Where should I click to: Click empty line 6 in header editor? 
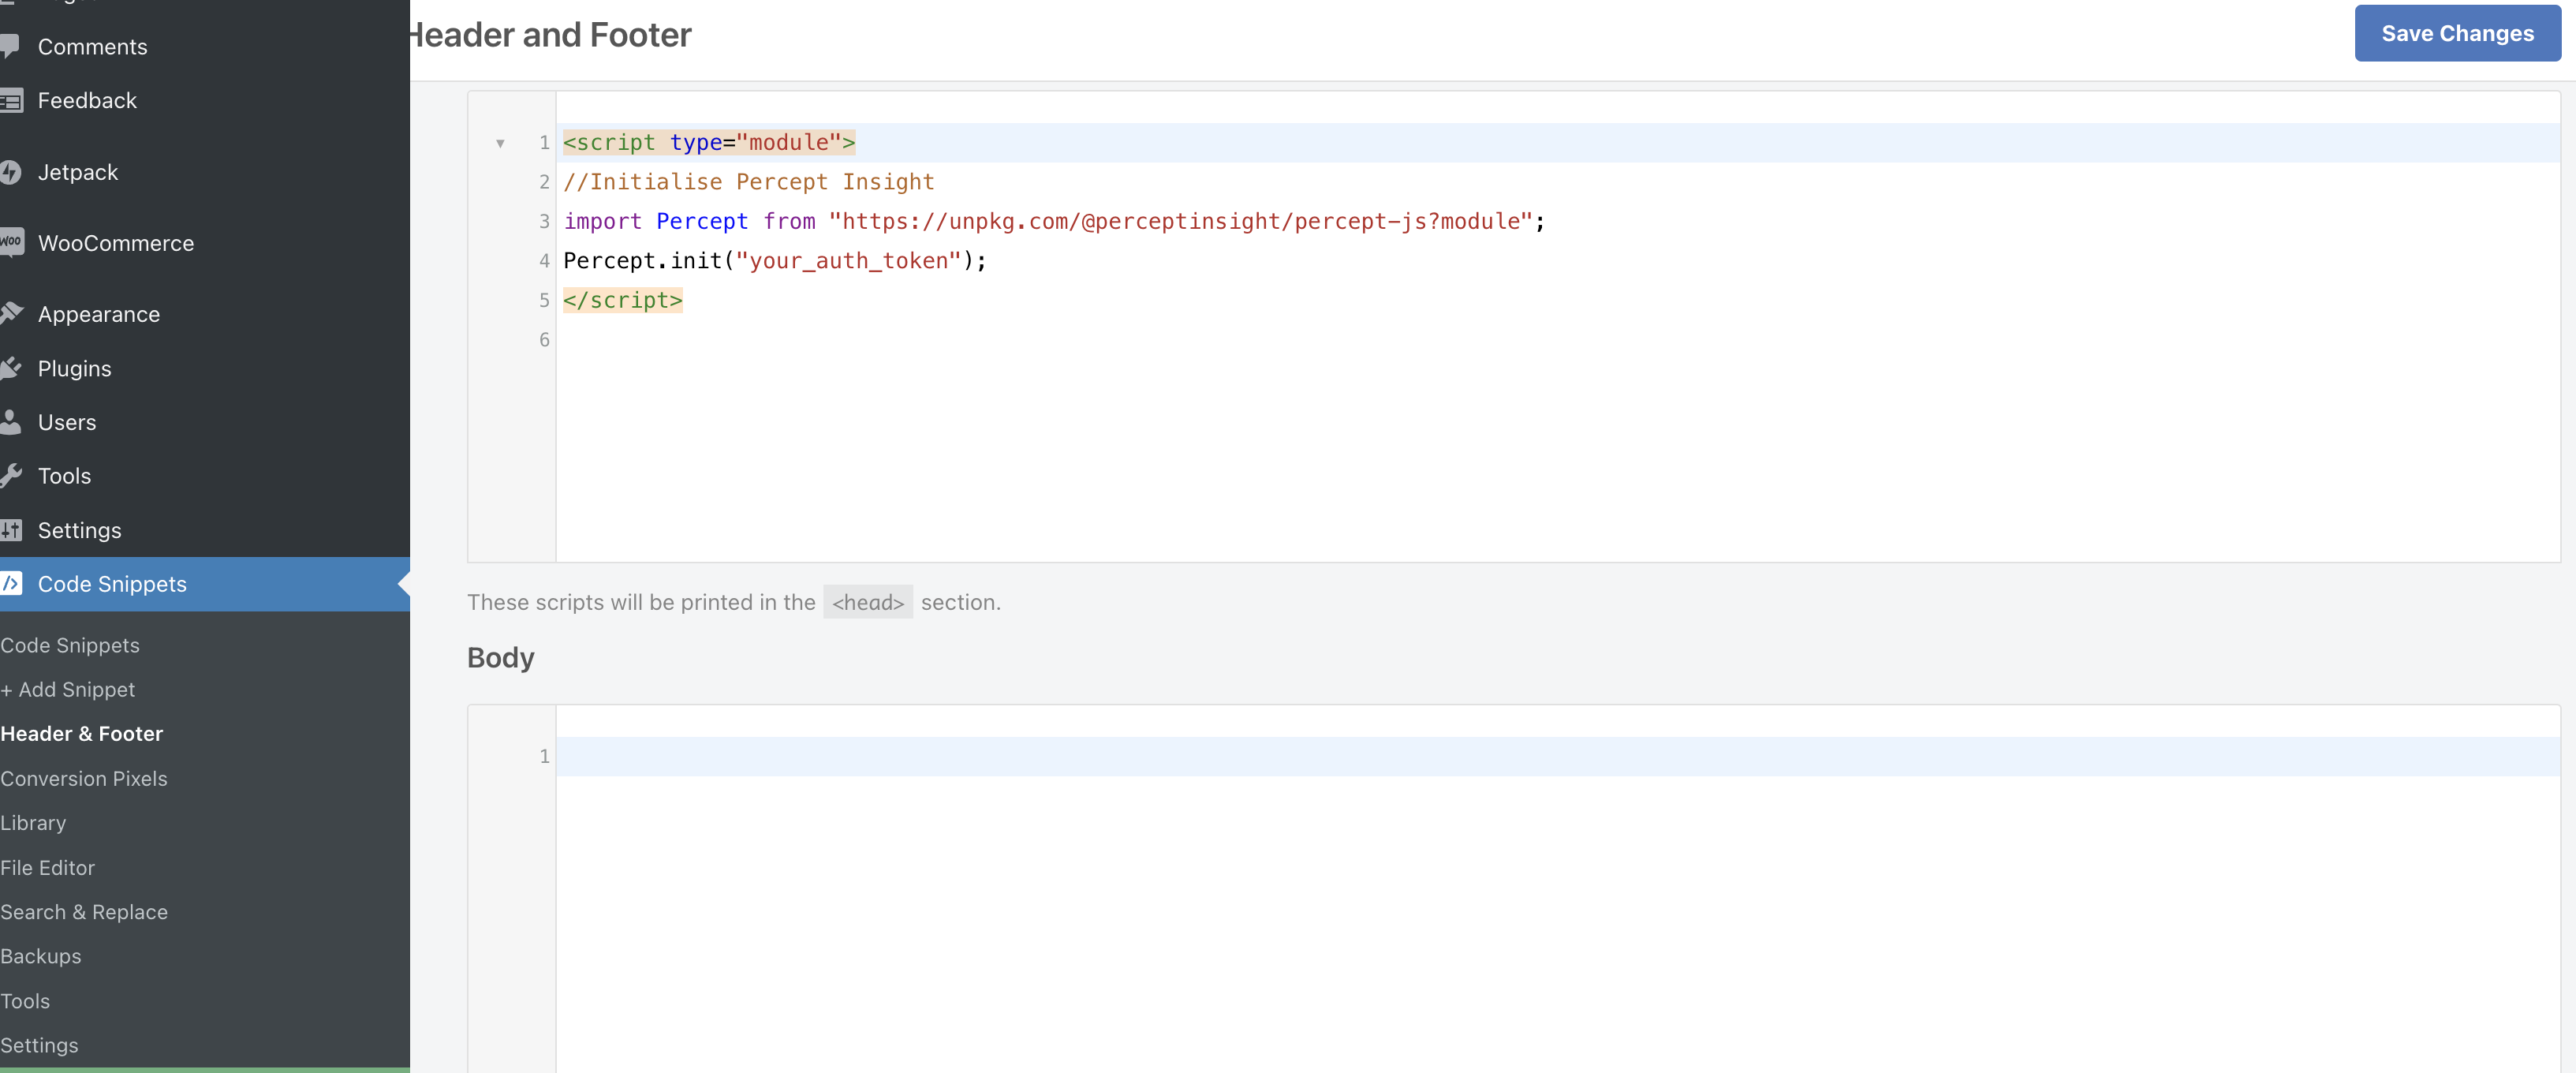pos(1557,339)
